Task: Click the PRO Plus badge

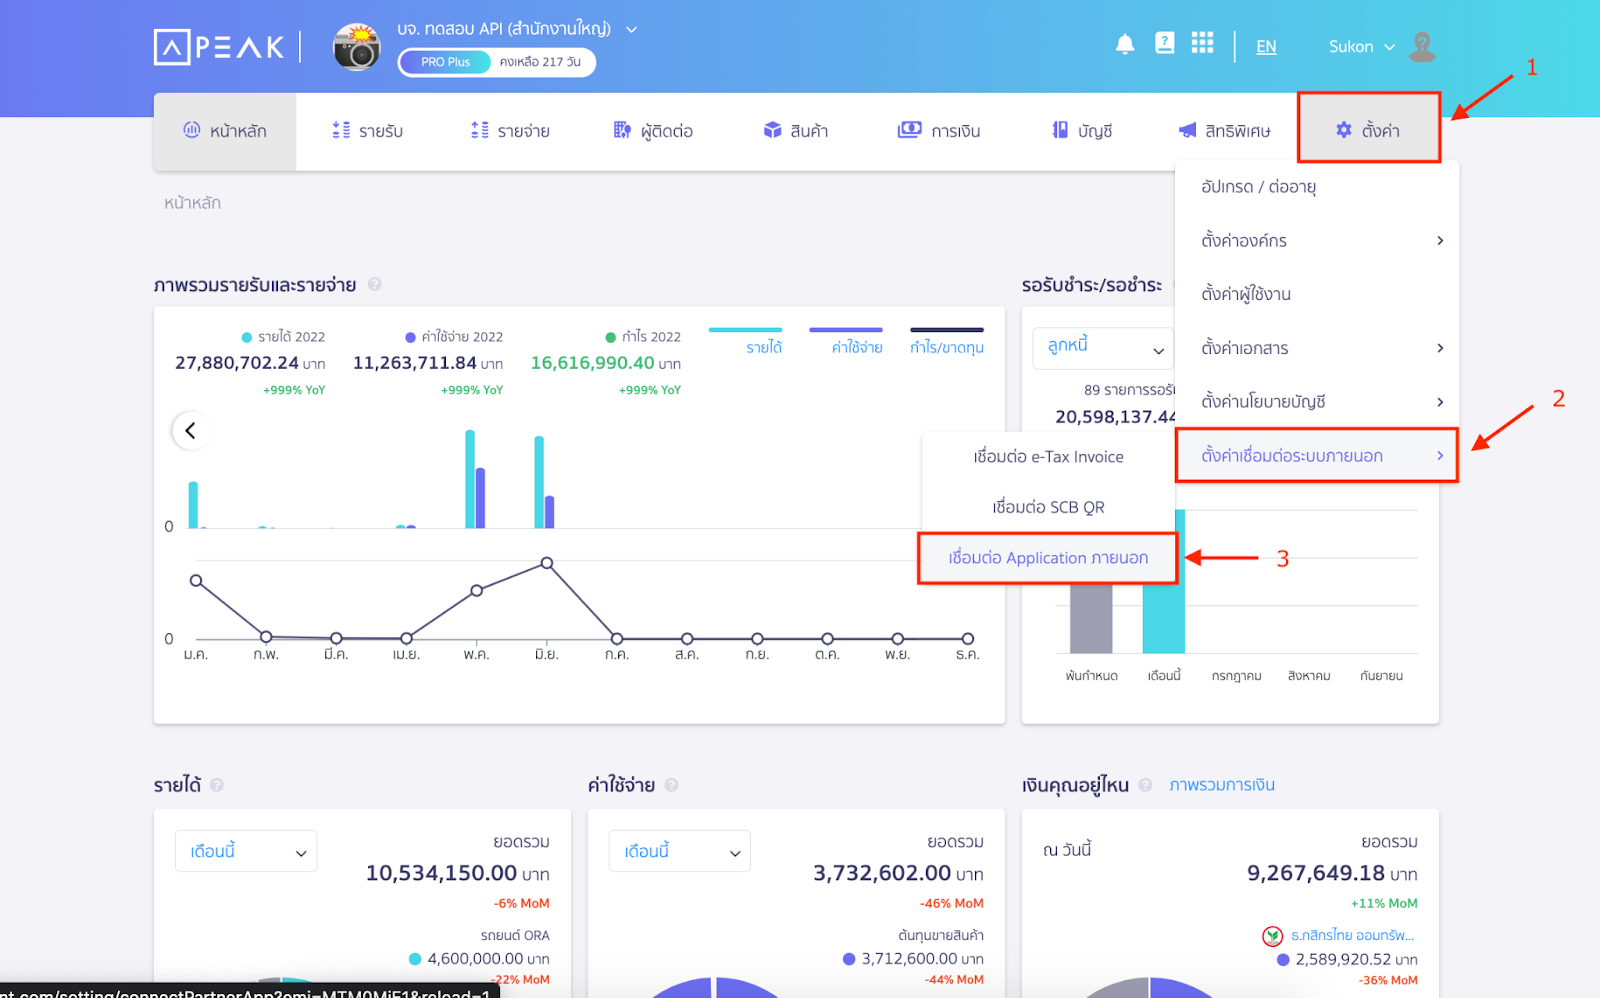Action: tap(445, 62)
